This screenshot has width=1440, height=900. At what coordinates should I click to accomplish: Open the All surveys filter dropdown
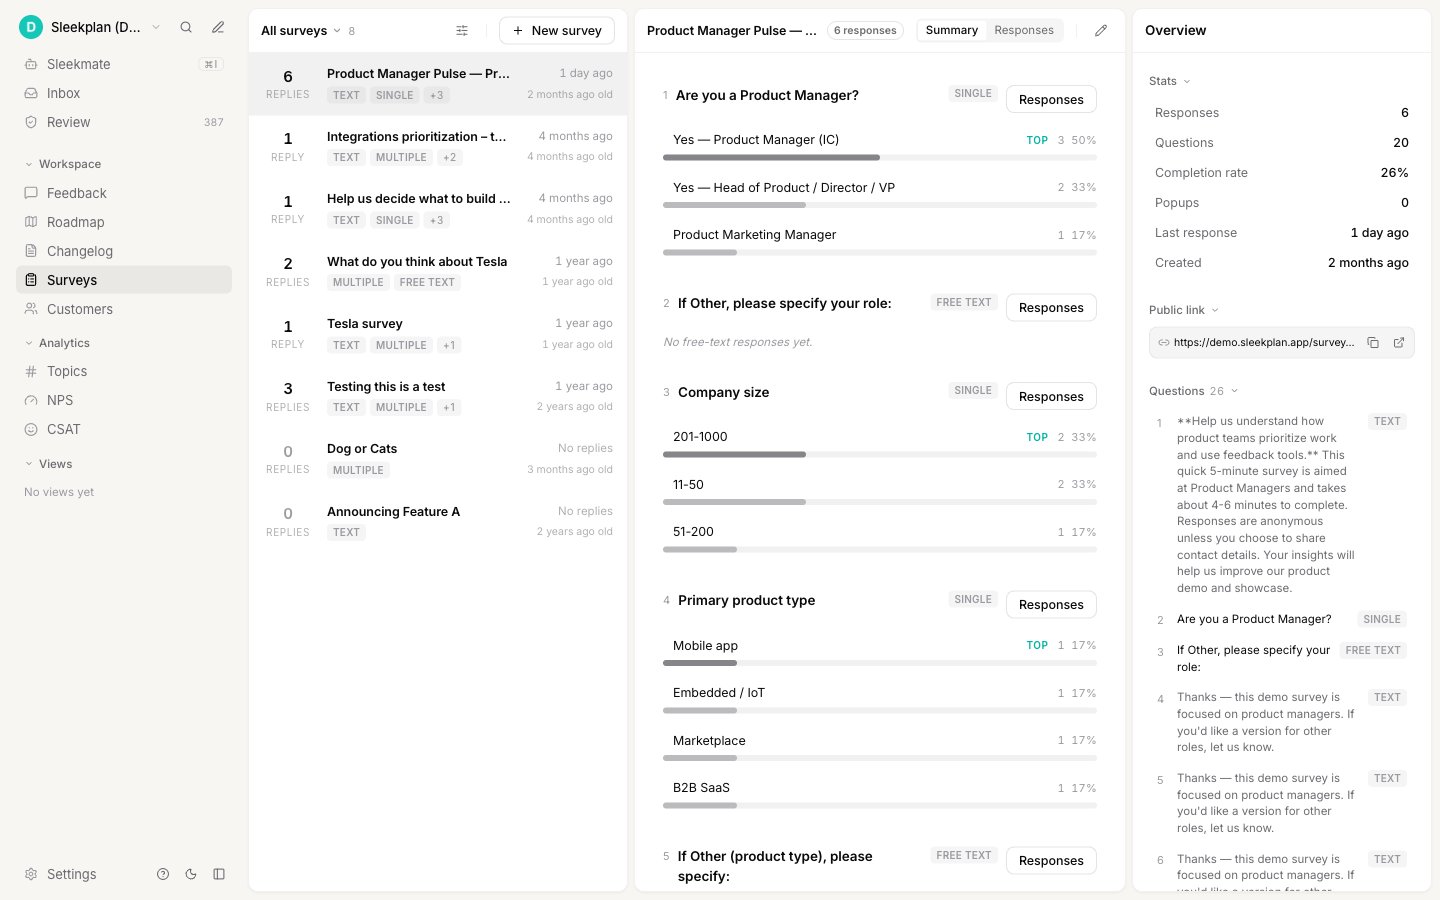[x=301, y=31]
